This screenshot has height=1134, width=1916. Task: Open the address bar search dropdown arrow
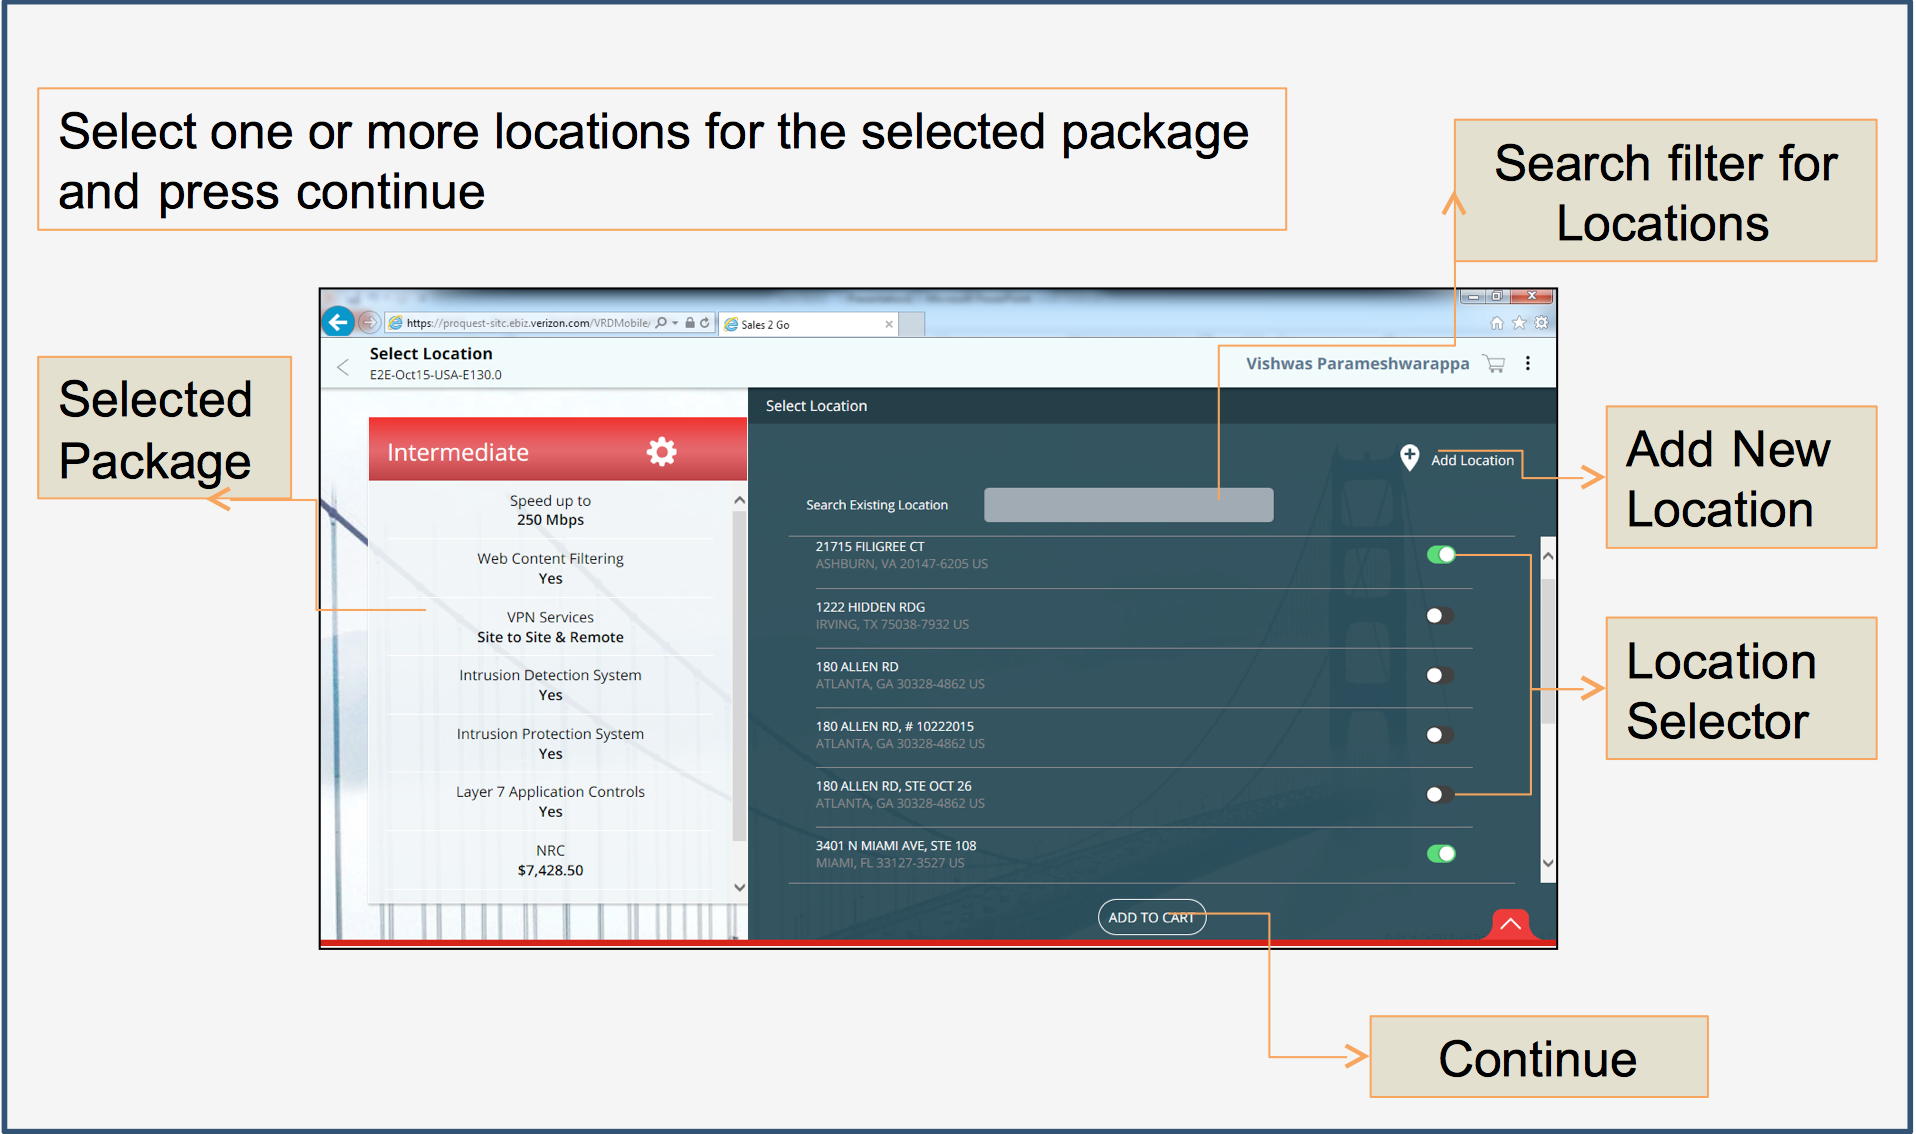click(676, 323)
